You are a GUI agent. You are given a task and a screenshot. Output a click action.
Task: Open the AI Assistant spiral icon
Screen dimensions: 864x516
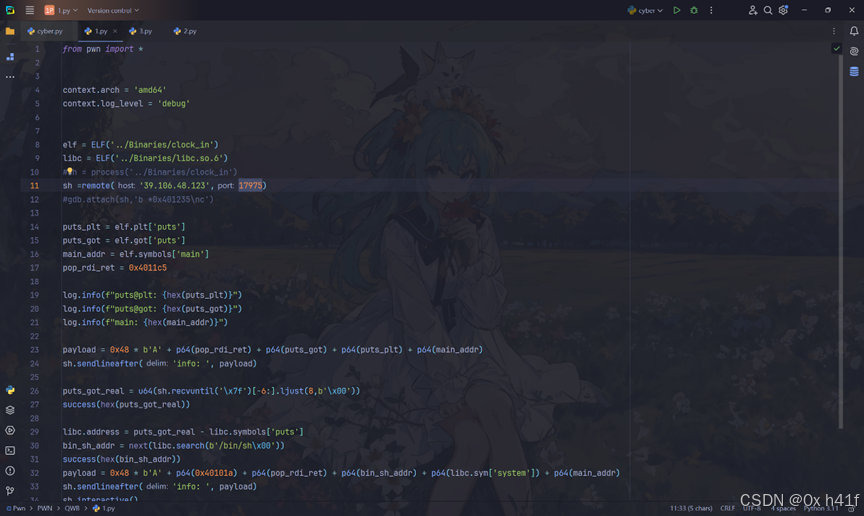(x=854, y=51)
